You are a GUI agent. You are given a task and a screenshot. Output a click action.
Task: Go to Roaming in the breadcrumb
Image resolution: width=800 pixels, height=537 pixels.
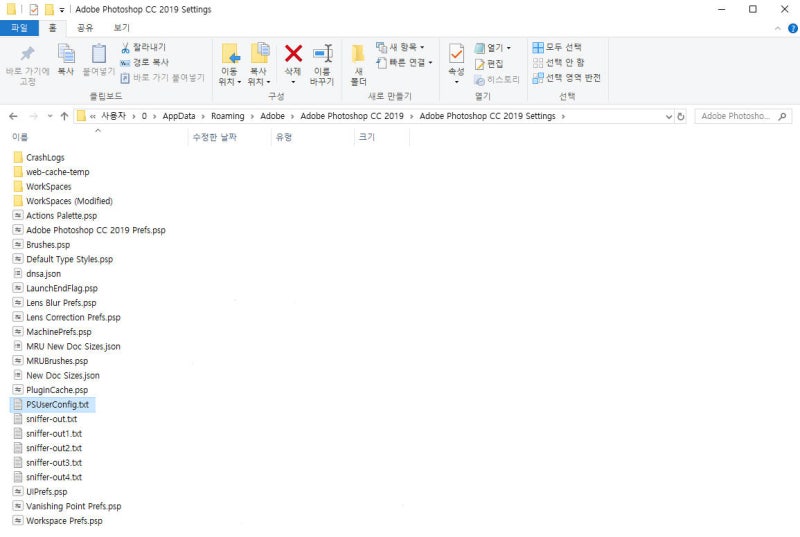pos(228,116)
